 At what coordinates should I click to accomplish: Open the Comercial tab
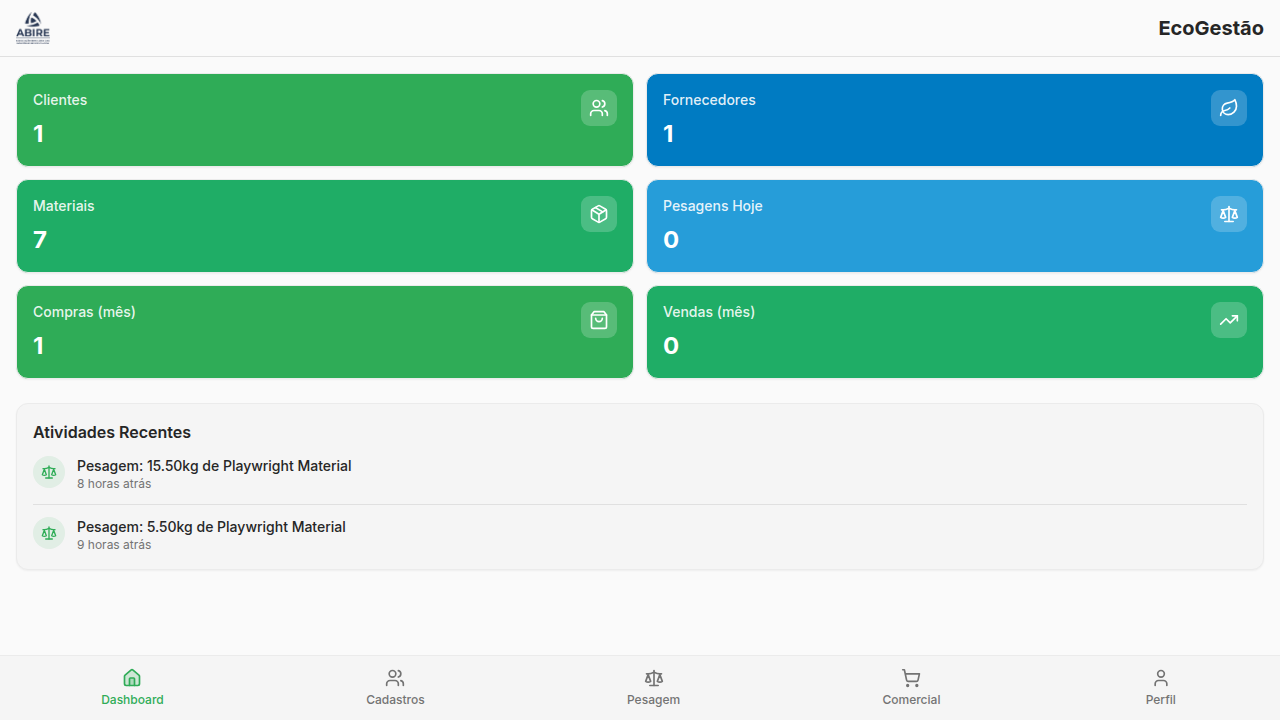911,688
